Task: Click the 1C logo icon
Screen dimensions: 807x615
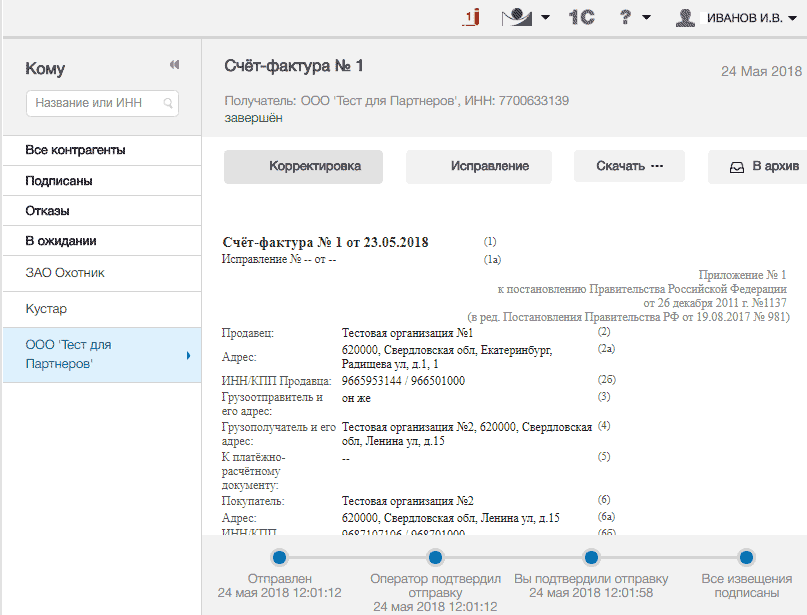Action: [x=582, y=17]
